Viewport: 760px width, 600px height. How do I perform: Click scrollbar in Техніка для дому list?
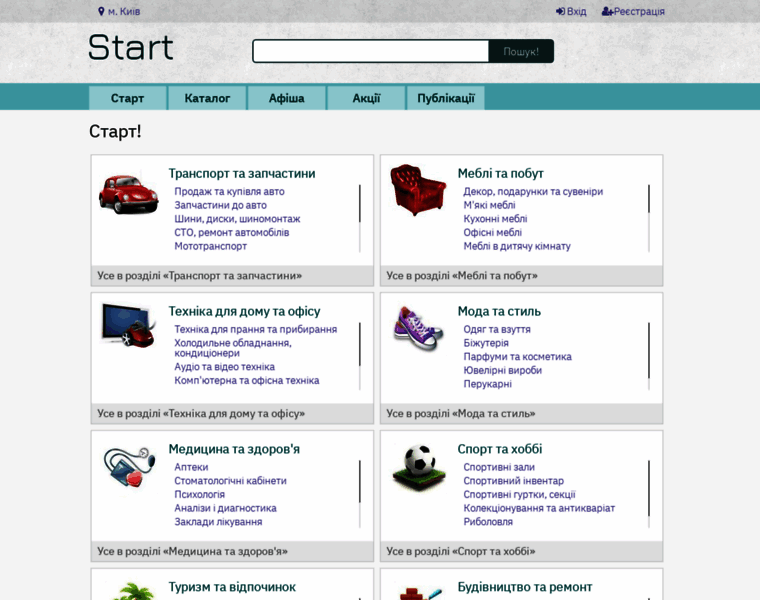[360, 344]
